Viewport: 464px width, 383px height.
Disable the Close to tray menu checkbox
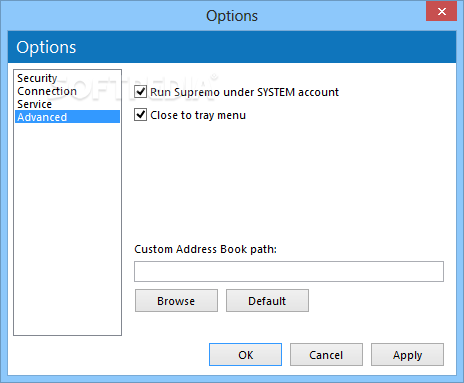140,115
